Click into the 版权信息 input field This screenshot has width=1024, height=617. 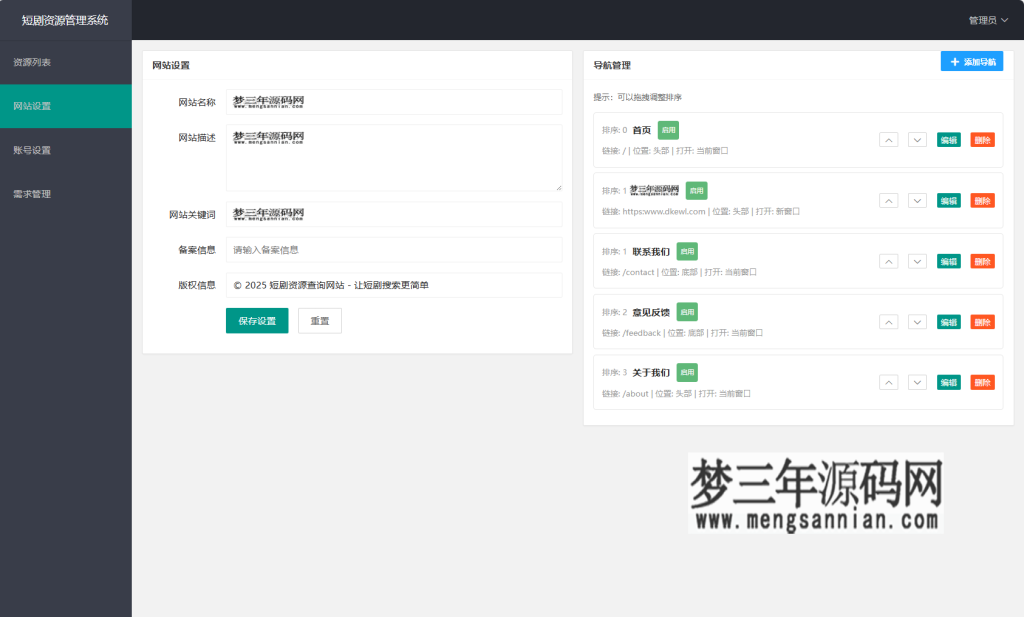click(394, 285)
